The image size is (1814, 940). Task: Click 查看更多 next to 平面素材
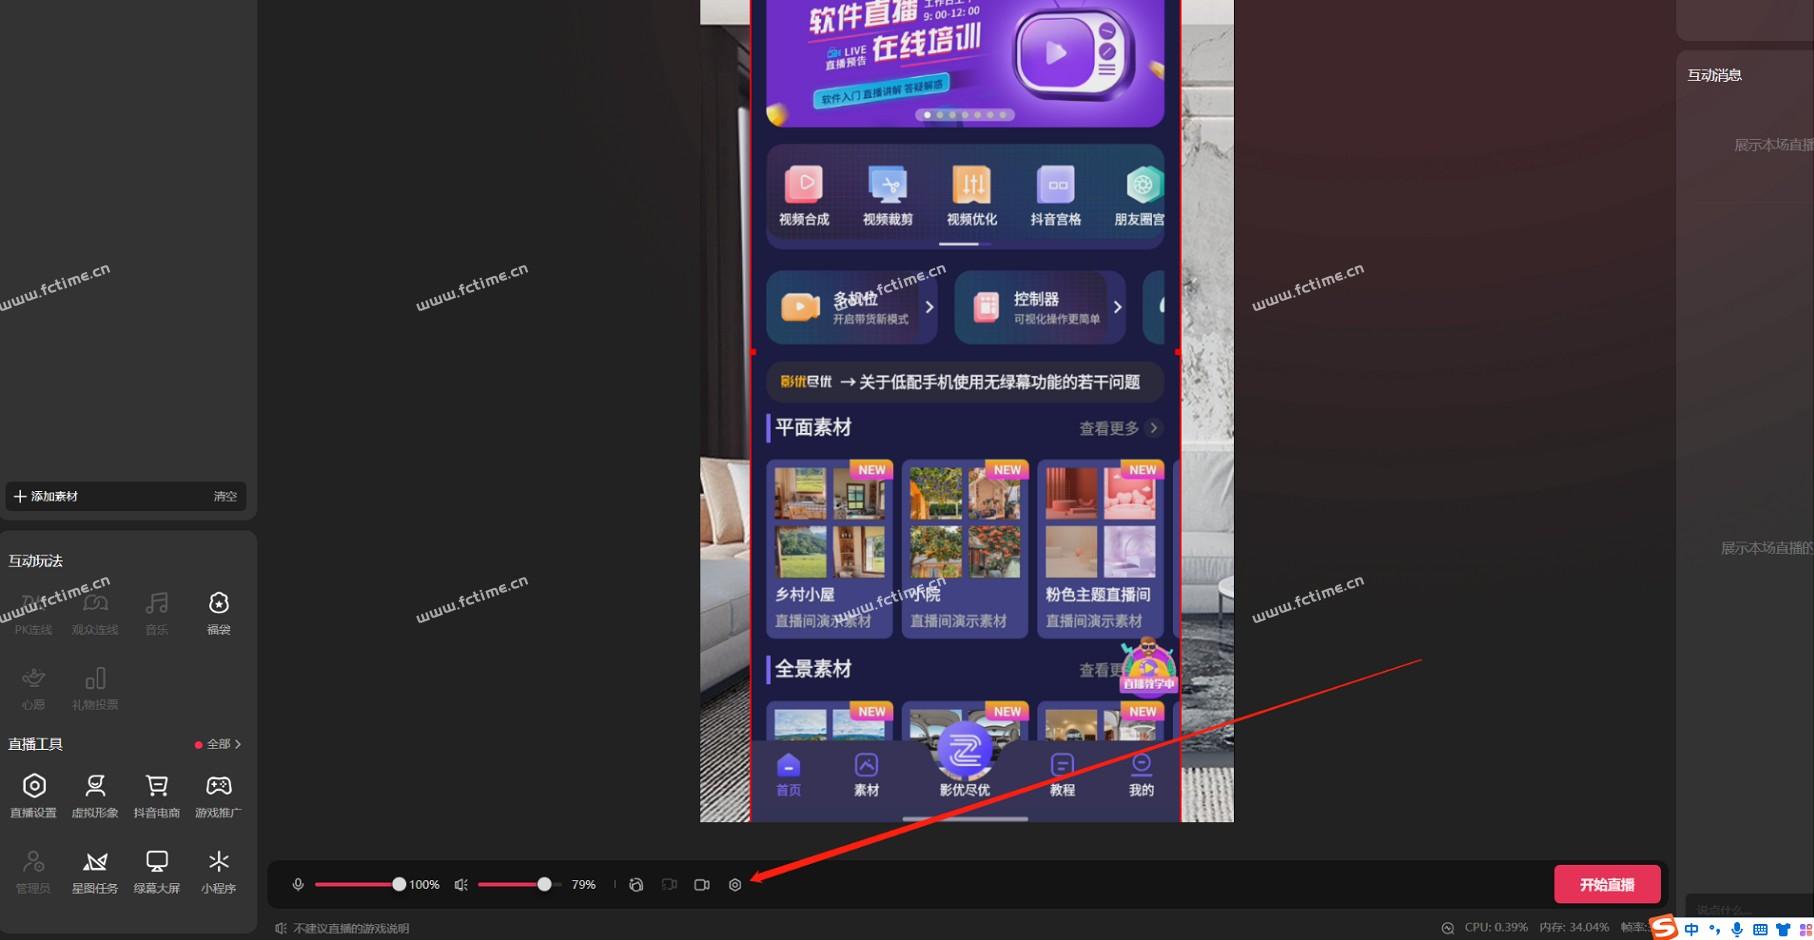1119,428
